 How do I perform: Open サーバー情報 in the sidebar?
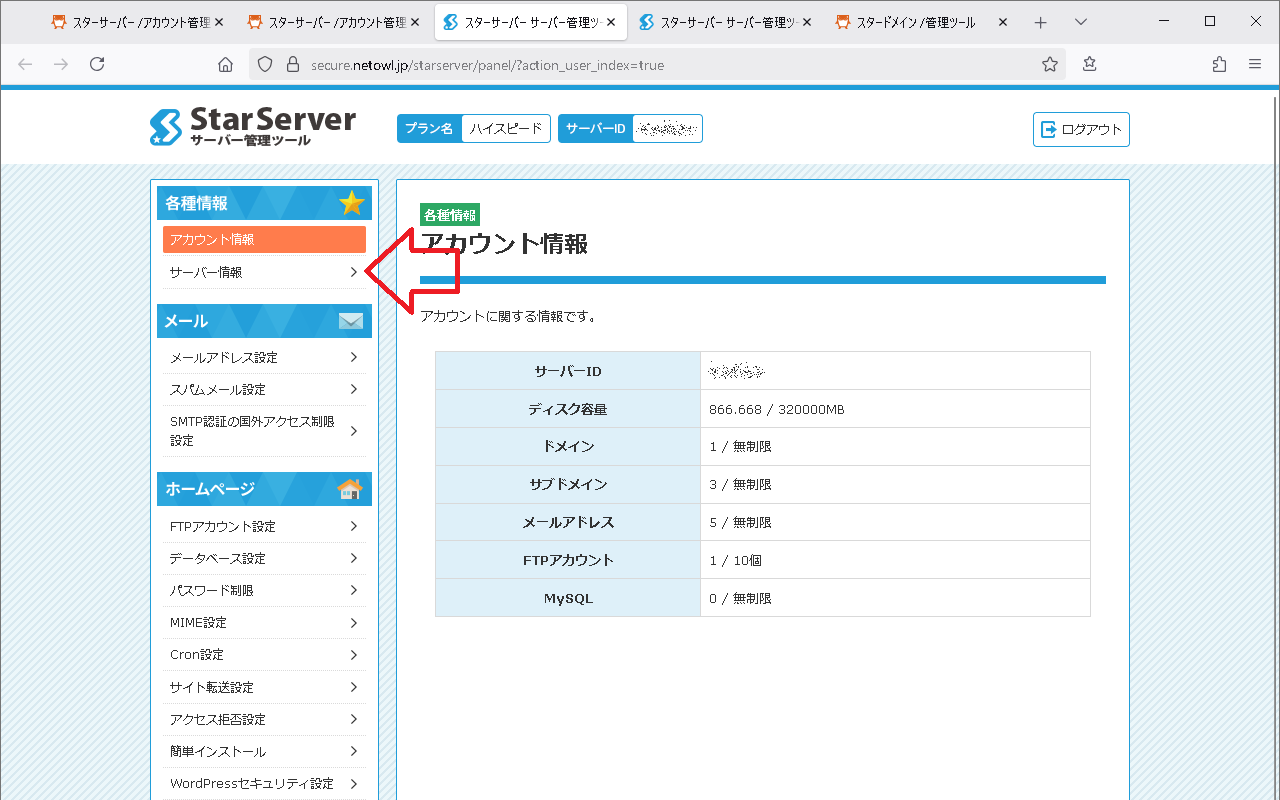pos(264,272)
